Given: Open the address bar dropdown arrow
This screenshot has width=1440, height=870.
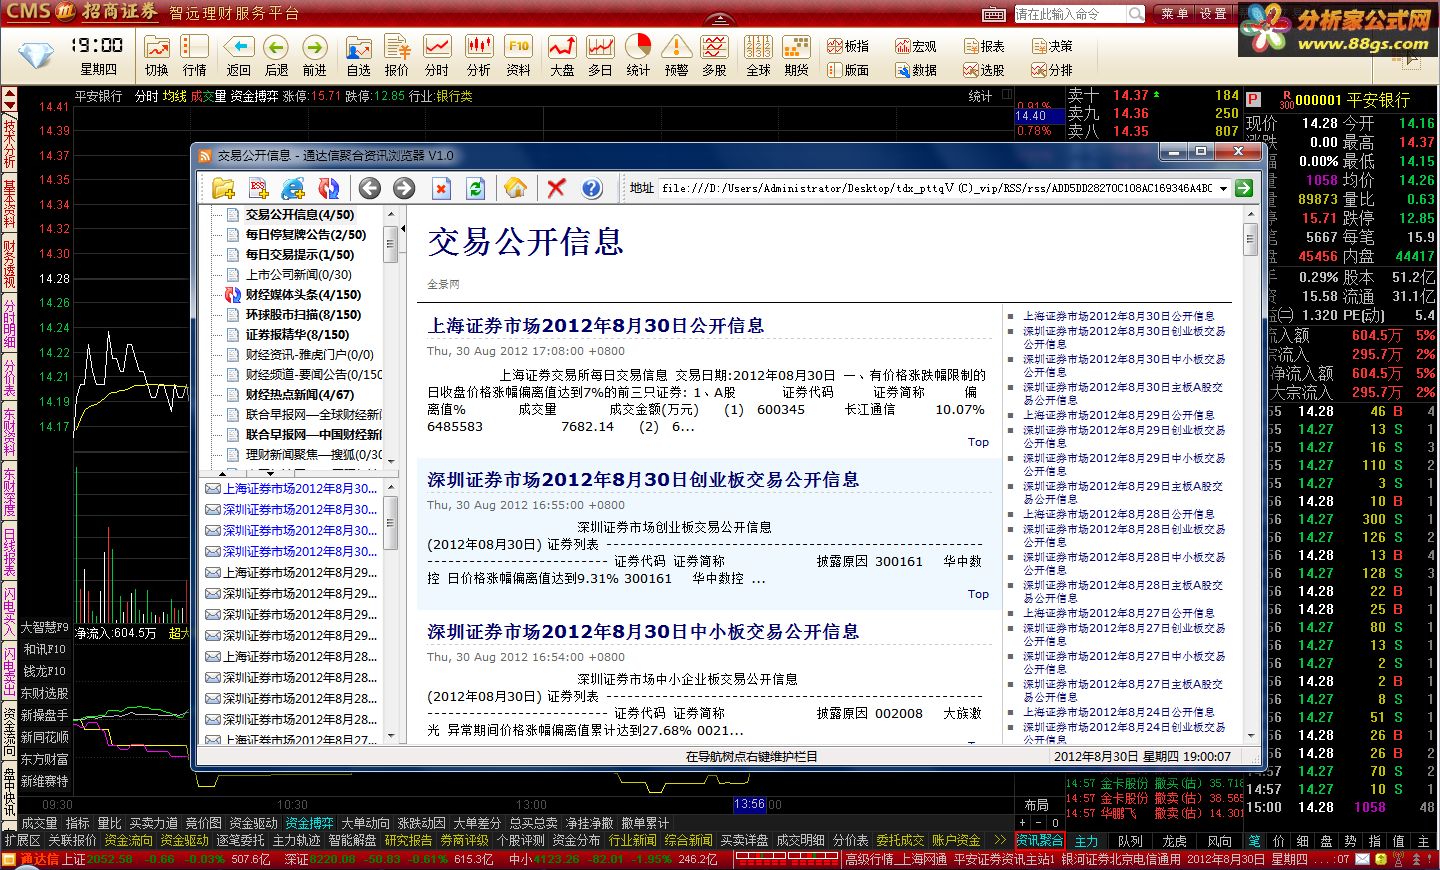Looking at the screenshot, I should [1223, 188].
